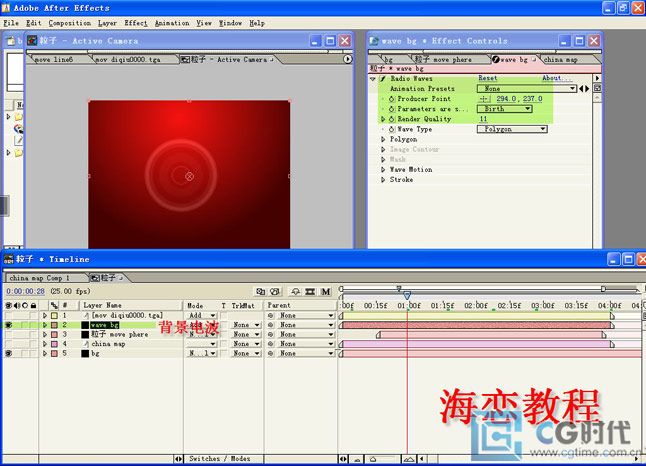Toggle preserve transparency T box for layer 1
Image resolution: width=646 pixels, height=466 pixels.
(x=224, y=315)
